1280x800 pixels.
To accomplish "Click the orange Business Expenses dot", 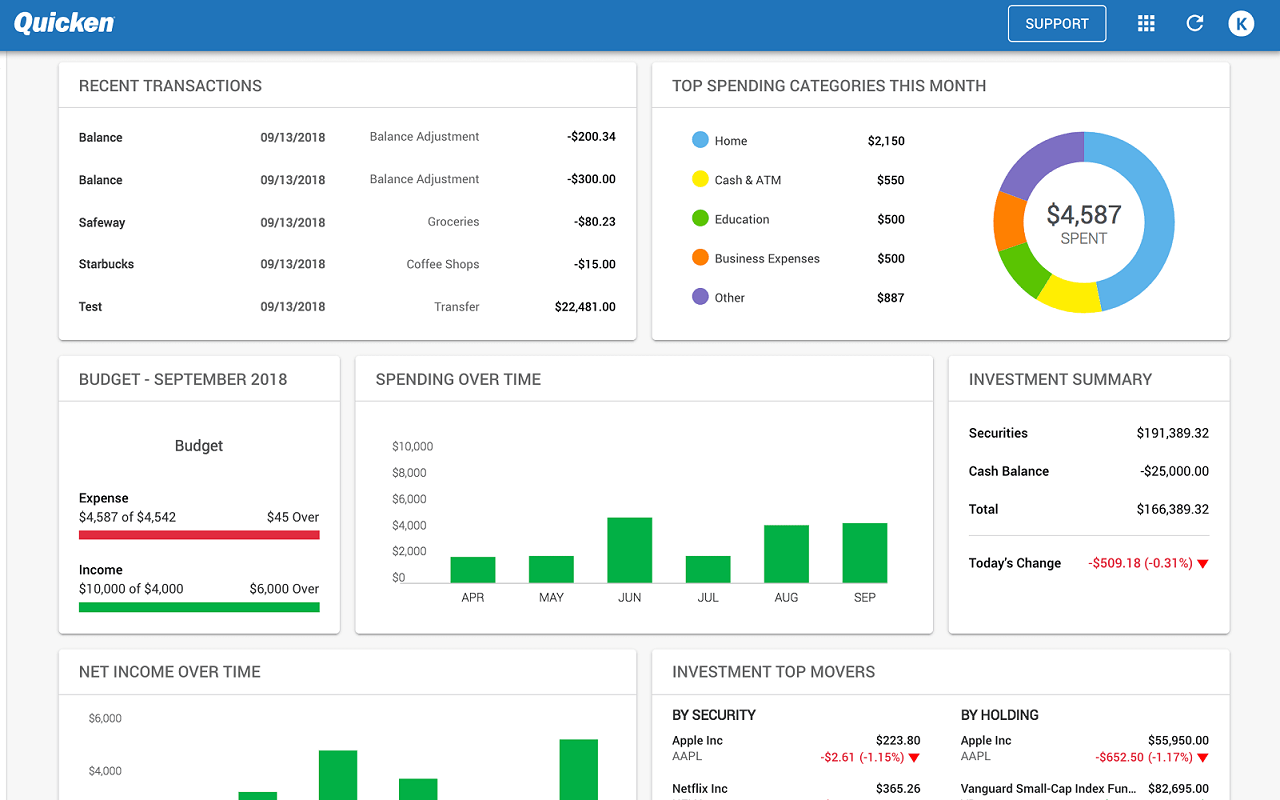I will point(700,257).
